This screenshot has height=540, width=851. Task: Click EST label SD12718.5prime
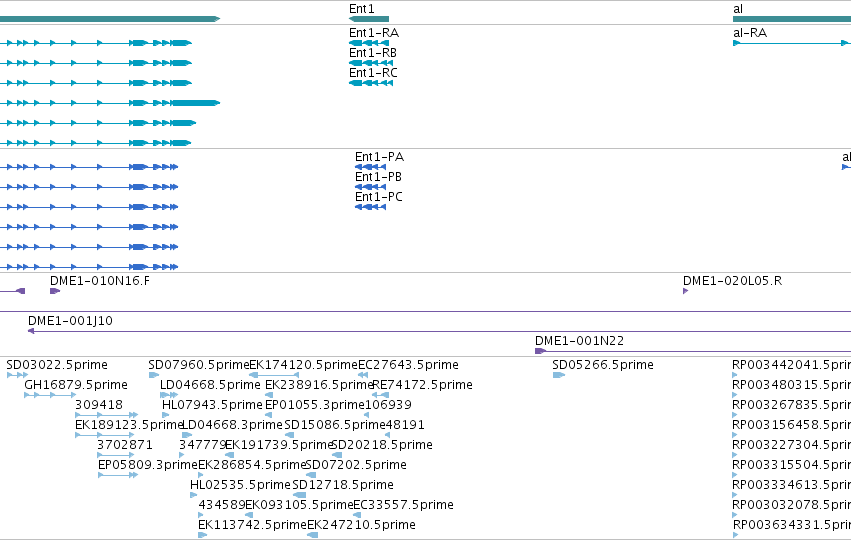[x=343, y=485]
